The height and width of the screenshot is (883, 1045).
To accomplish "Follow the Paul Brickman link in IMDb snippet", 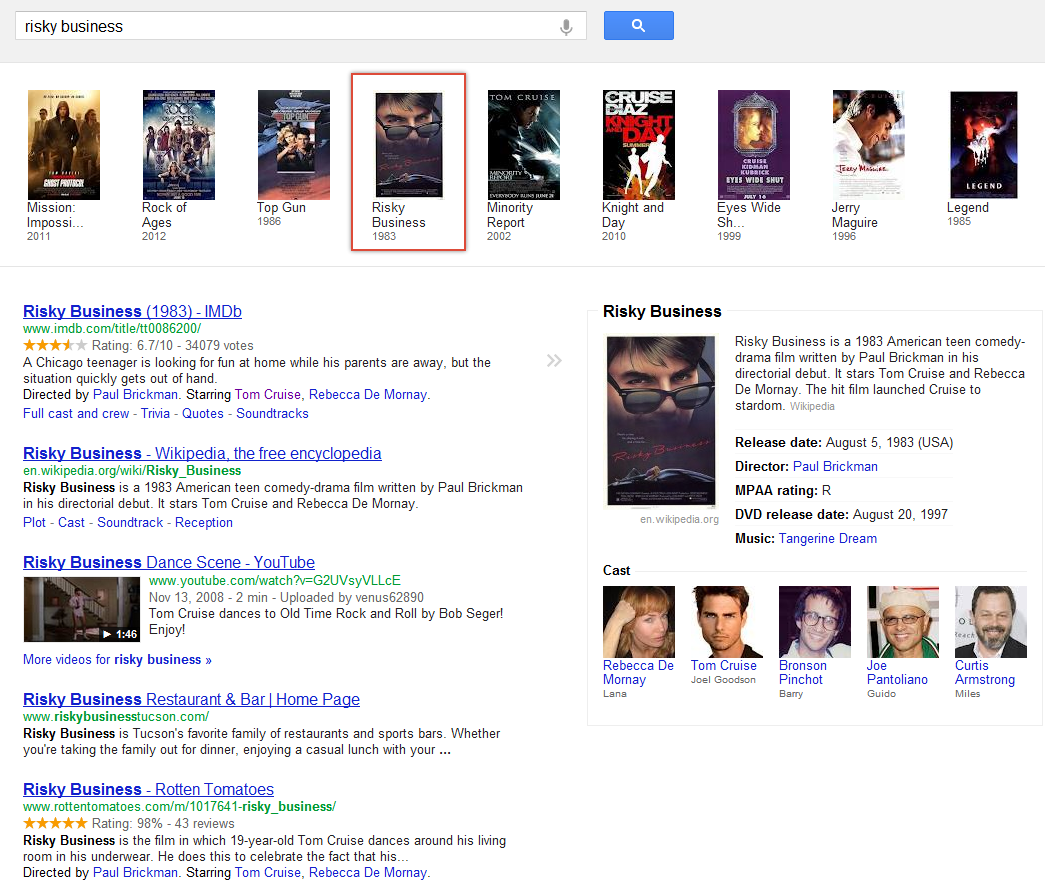I will pyautogui.click(x=135, y=395).
